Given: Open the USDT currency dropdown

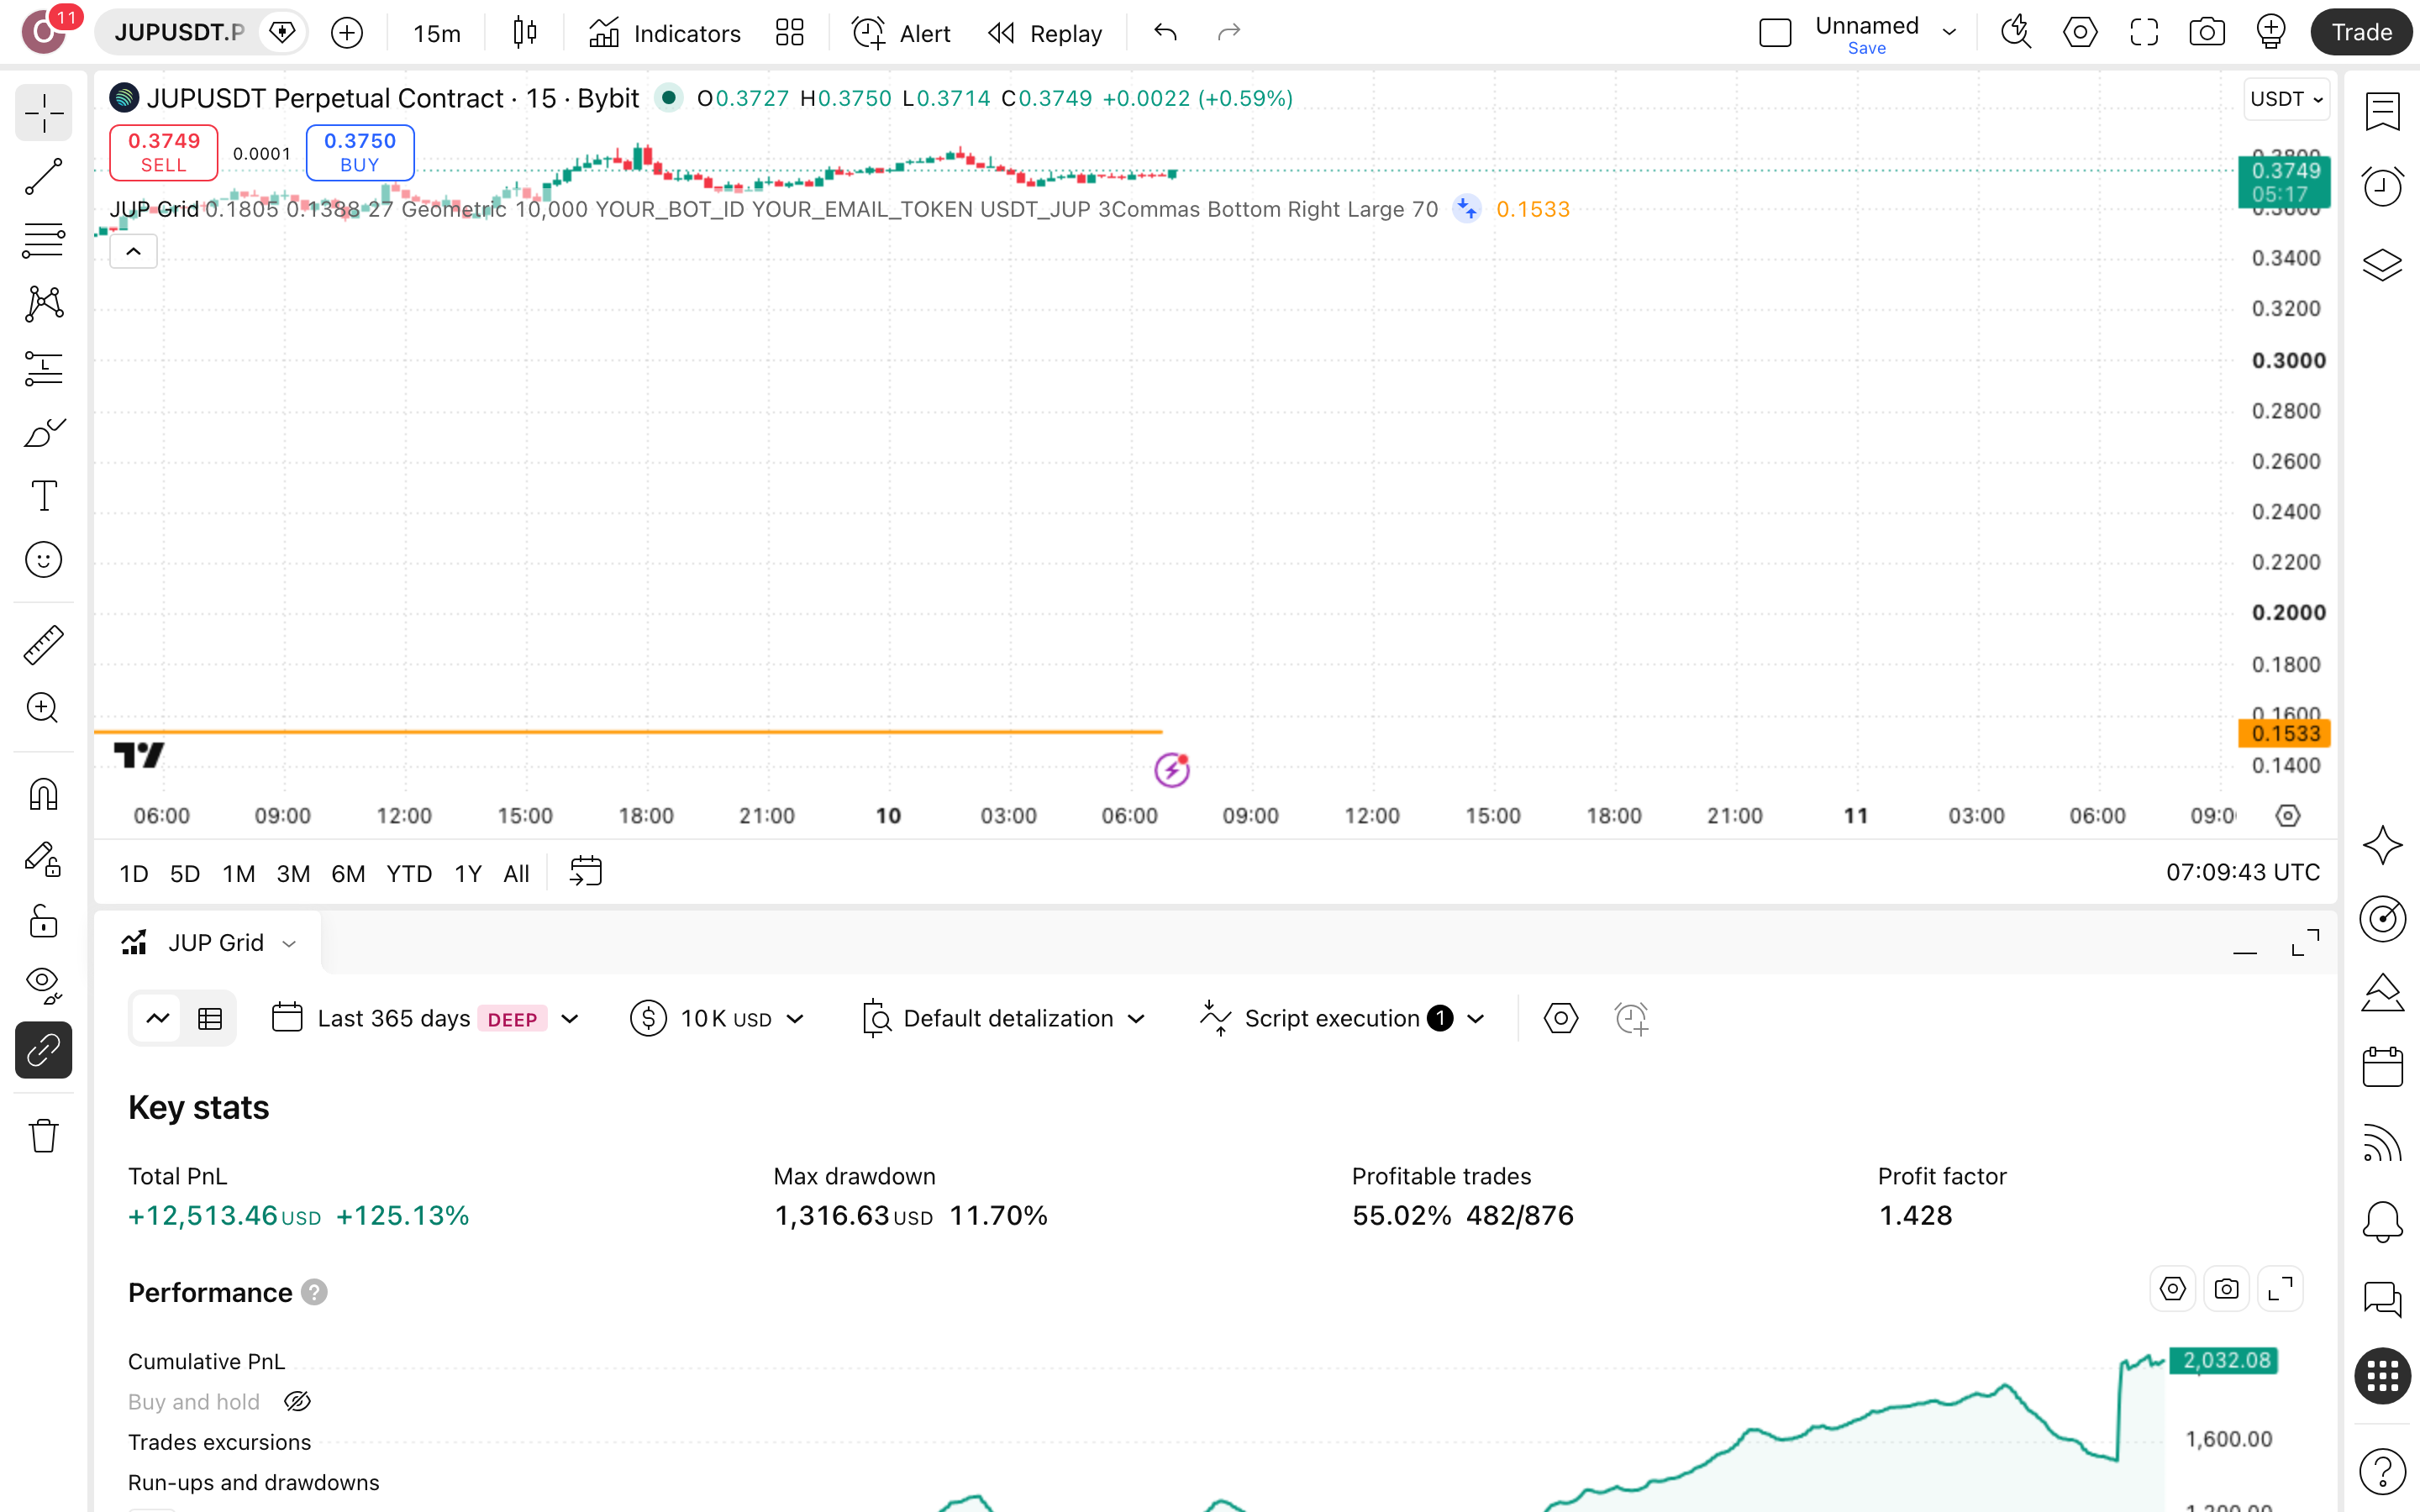Looking at the screenshot, I should click(2285, 99).
